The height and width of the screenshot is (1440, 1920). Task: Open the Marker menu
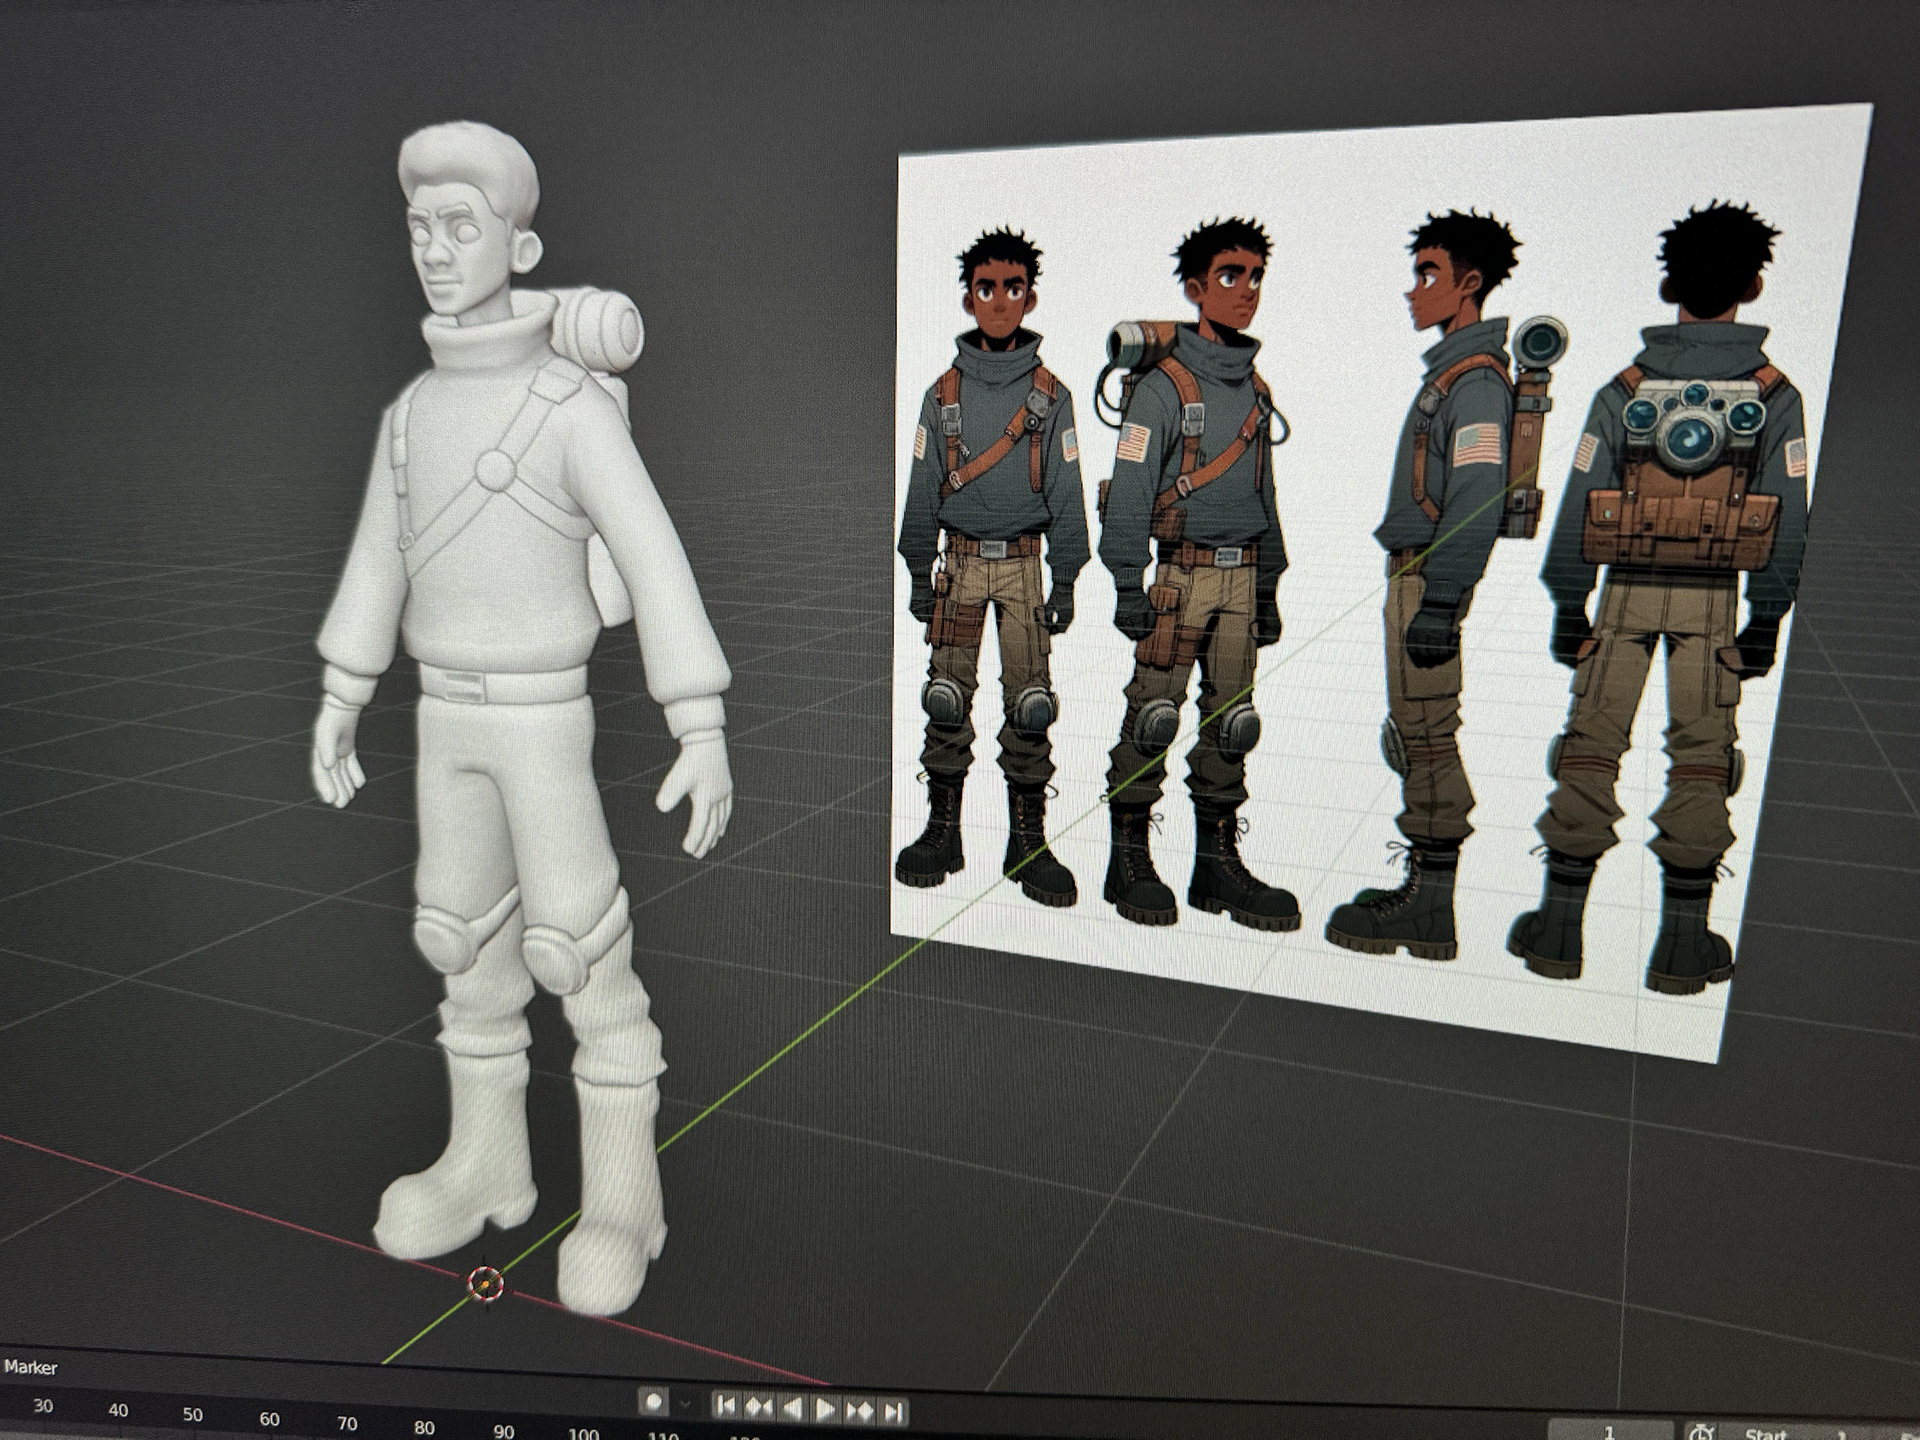[x=31, y=1367]
